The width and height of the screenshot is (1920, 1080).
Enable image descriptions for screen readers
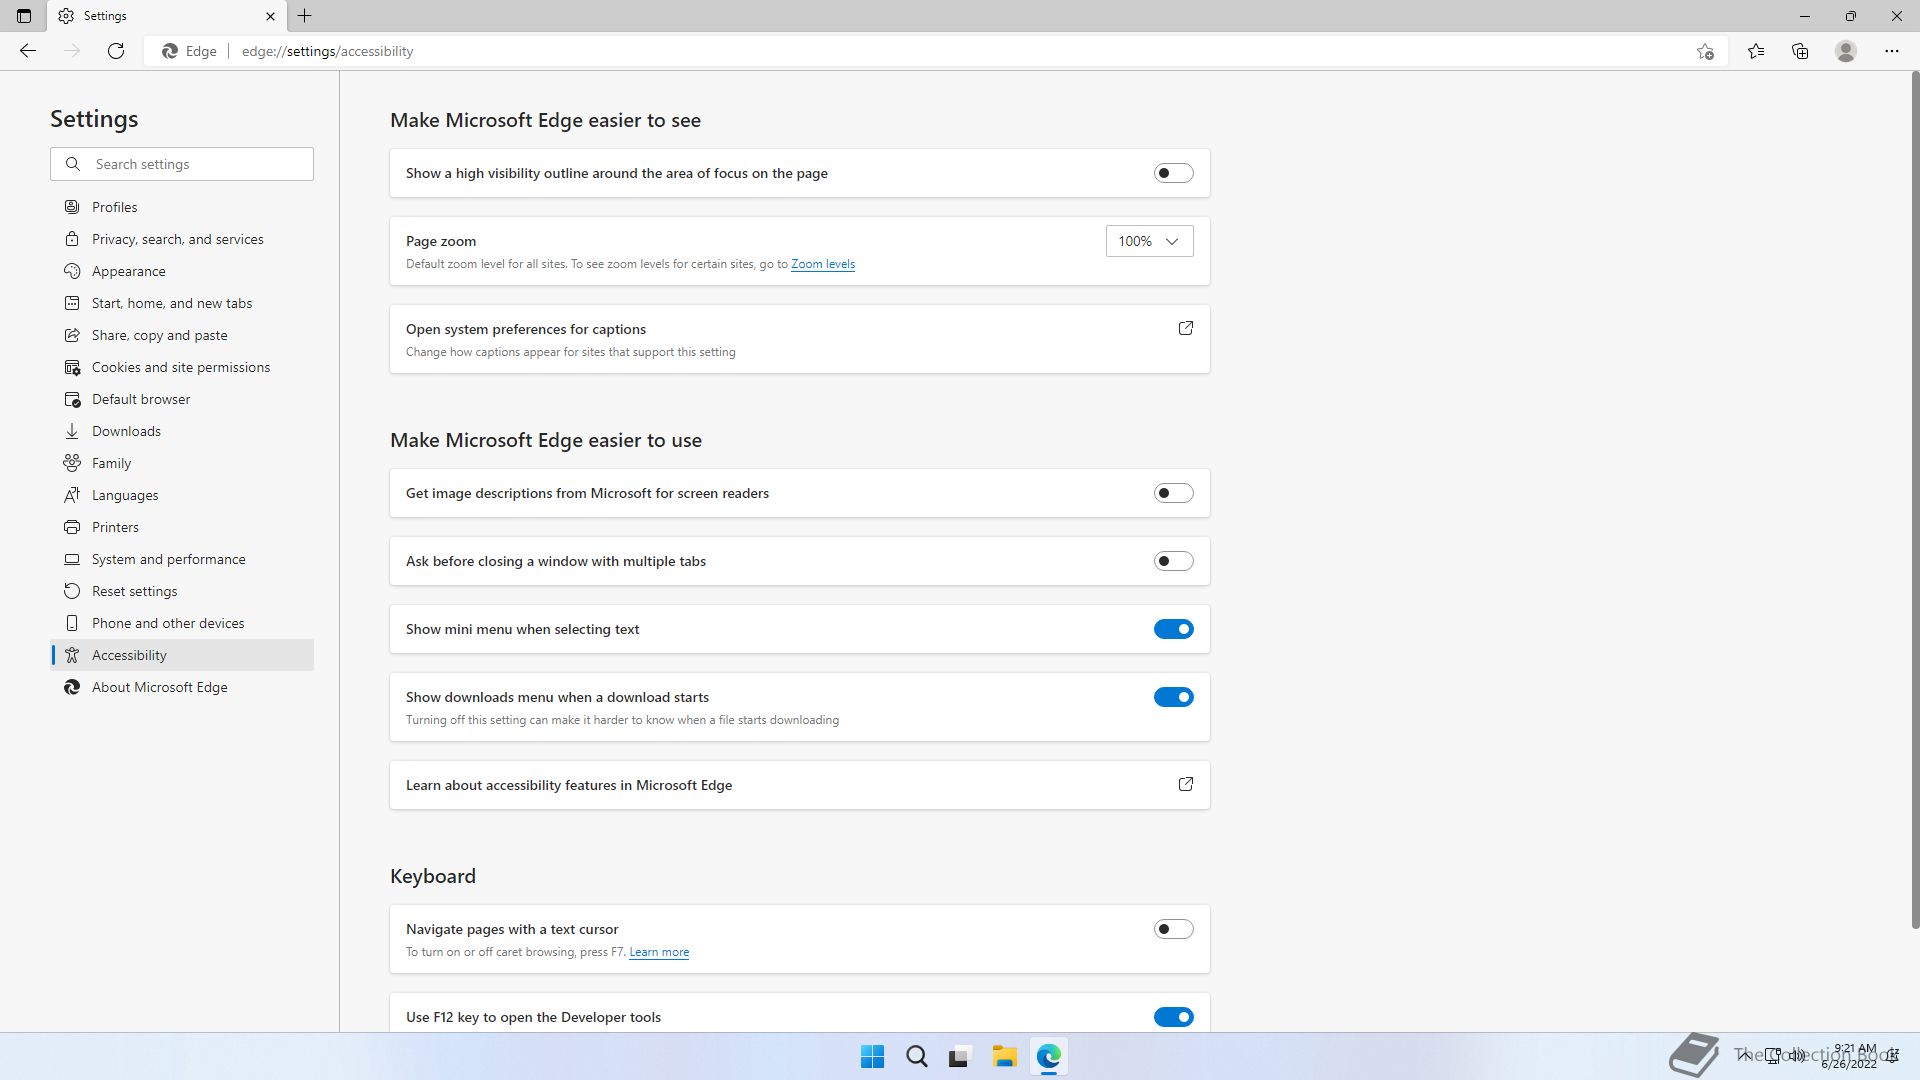[1173, 493]
